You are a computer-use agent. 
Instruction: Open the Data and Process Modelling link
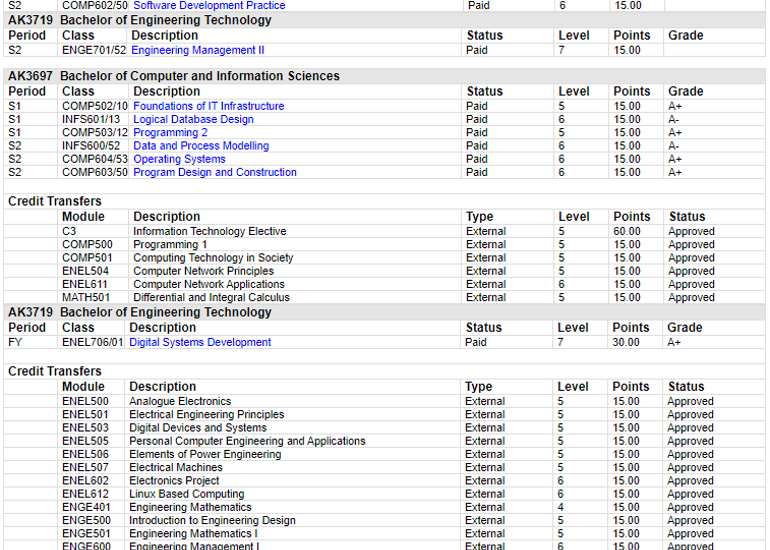point(200,146)
